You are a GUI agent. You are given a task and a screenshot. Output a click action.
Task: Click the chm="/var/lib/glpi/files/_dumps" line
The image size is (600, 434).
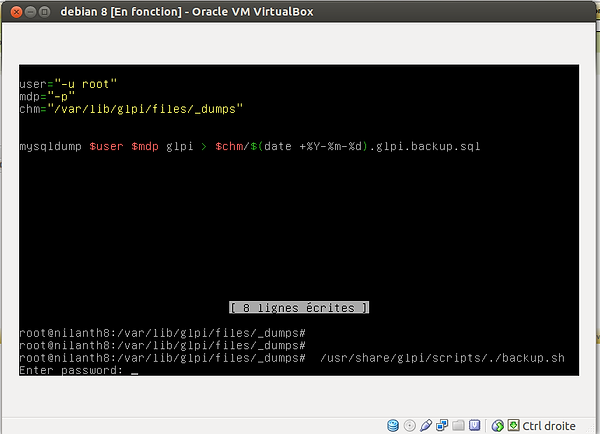click(131, 109)
